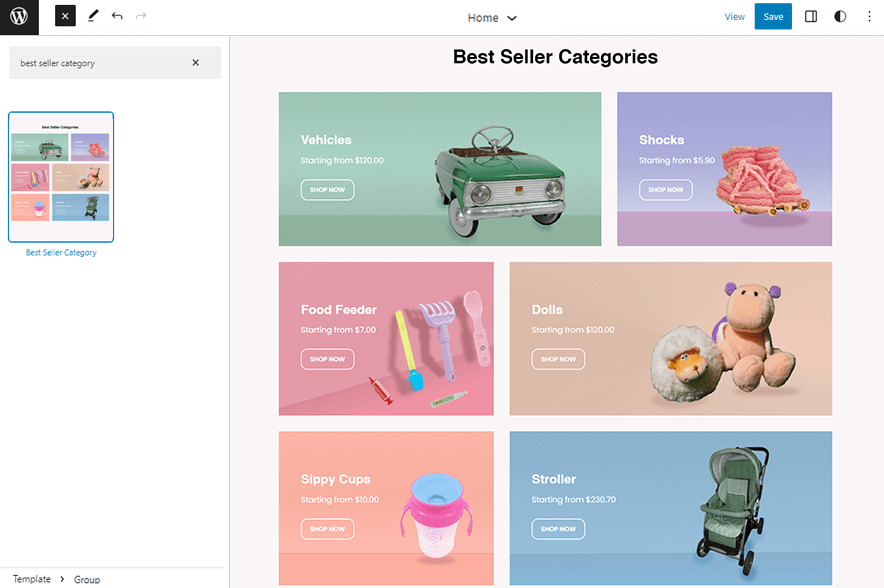
Task: Close the inserter using the X icon
Action: [64, 16]
